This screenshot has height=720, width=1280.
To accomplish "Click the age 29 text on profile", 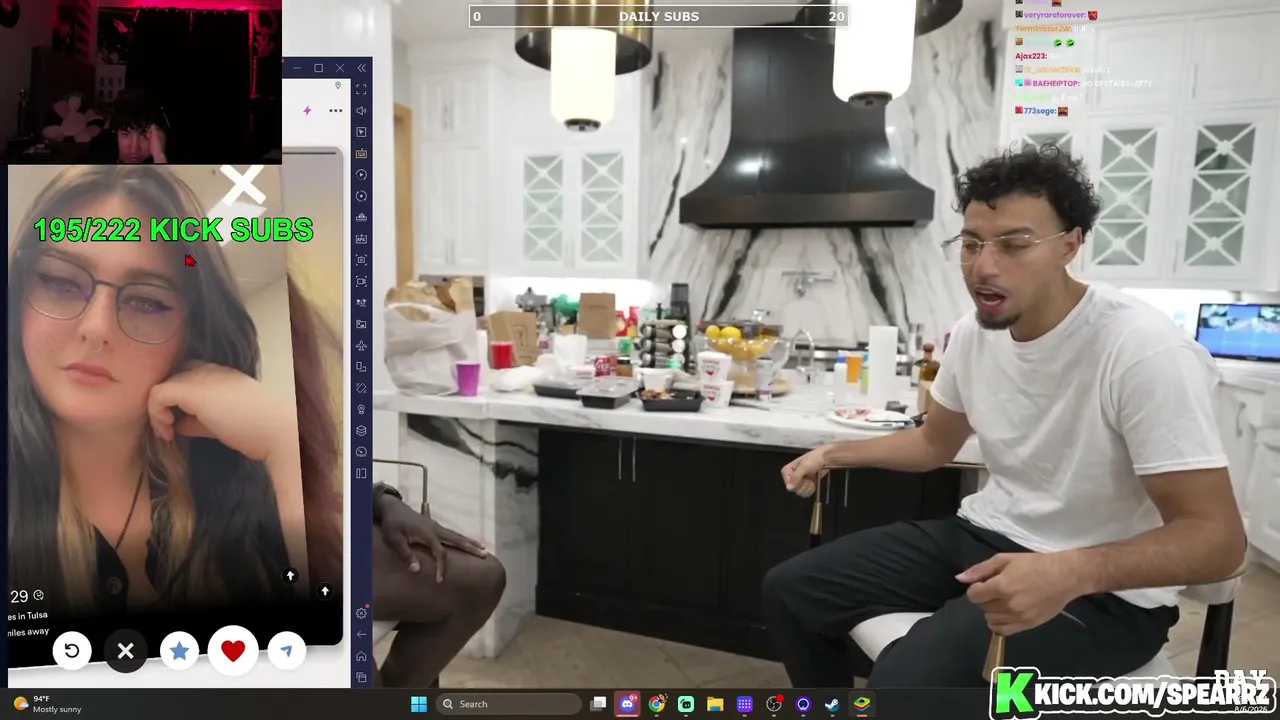I will (19, 596).
